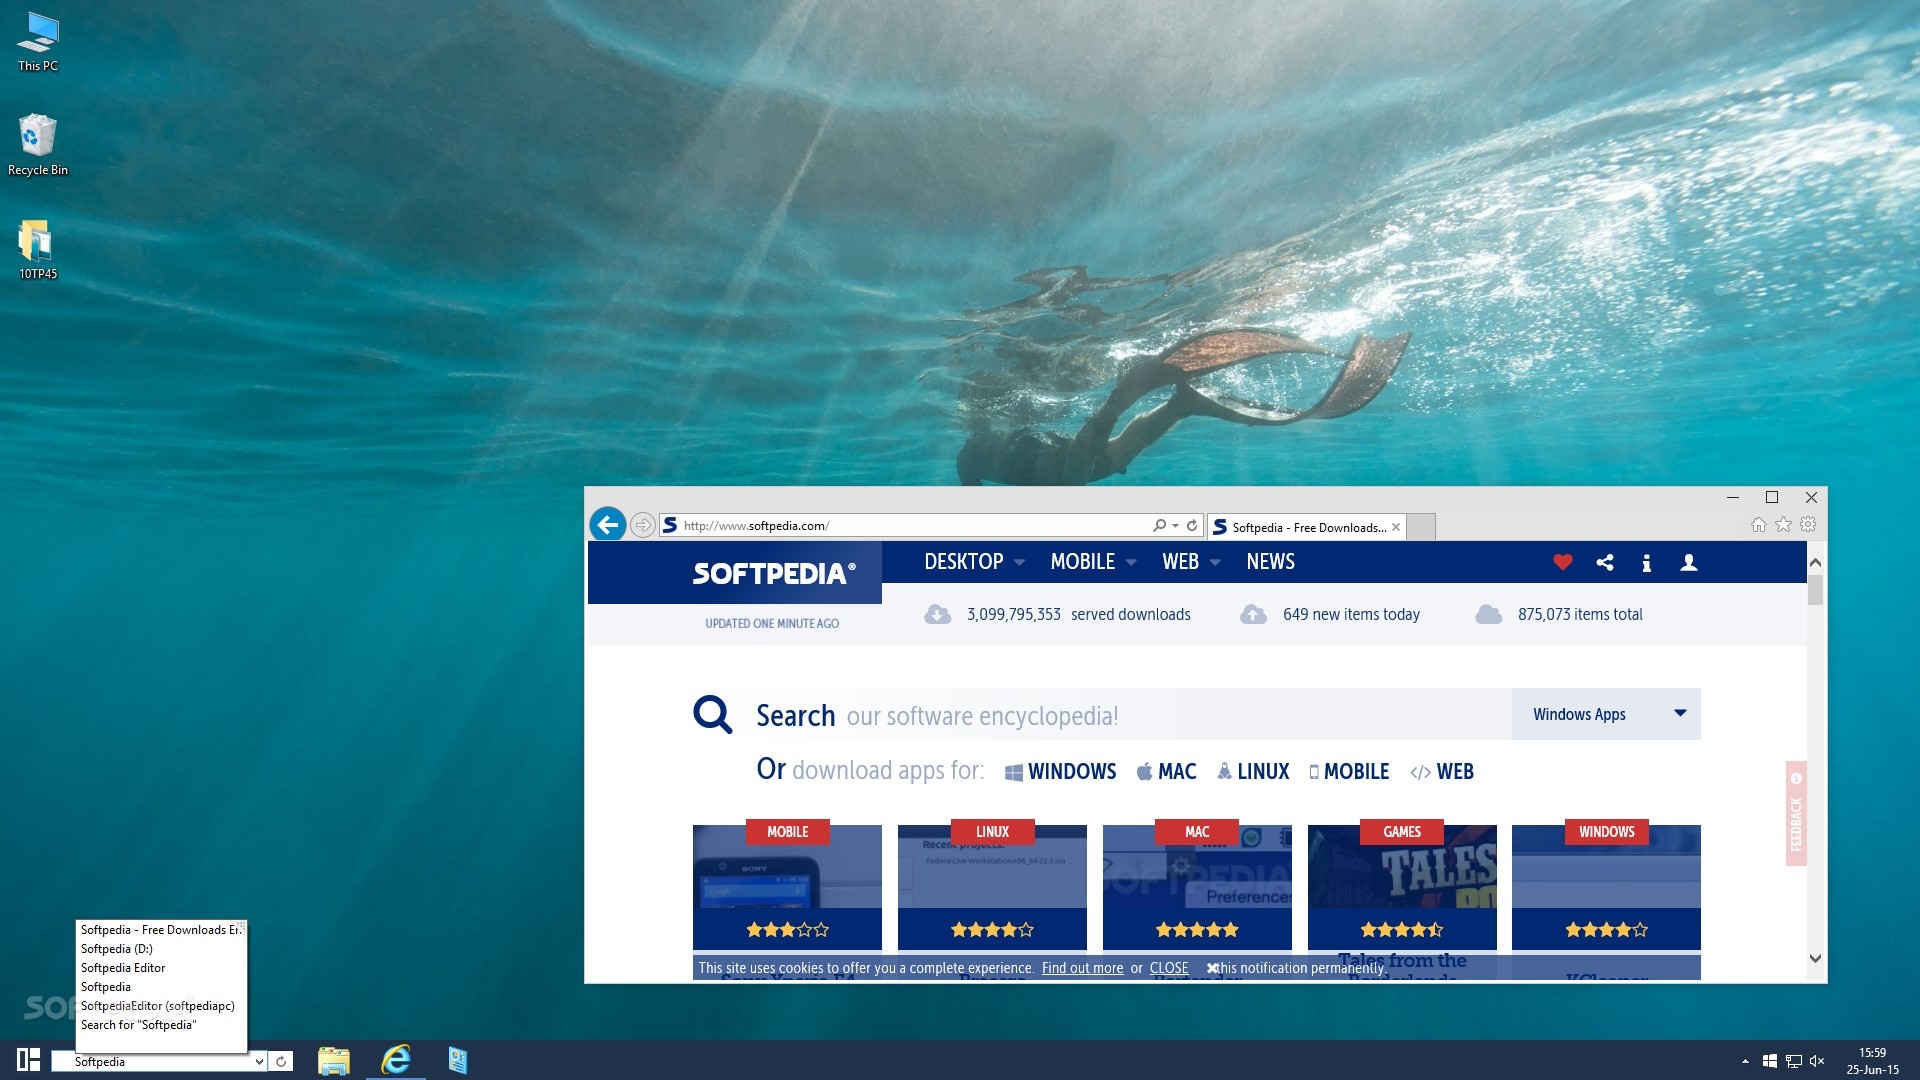Click CLOSE on the cookie notice
The height and width of the screenshot is (1080, 1920).
click(1169, 968)
